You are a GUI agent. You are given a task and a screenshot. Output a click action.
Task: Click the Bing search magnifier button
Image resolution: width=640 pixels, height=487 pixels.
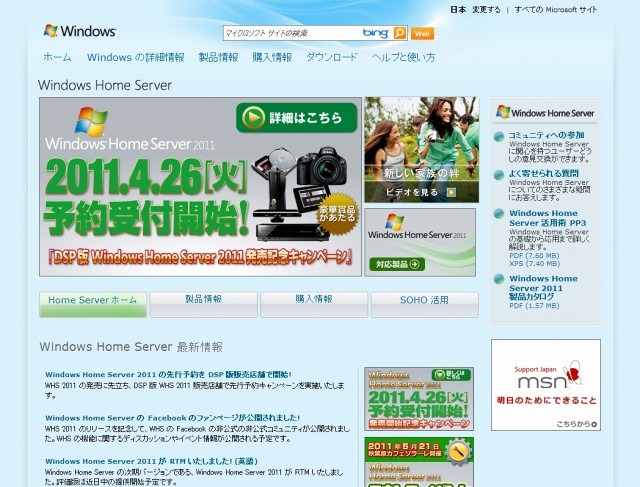tap(400, 33)
